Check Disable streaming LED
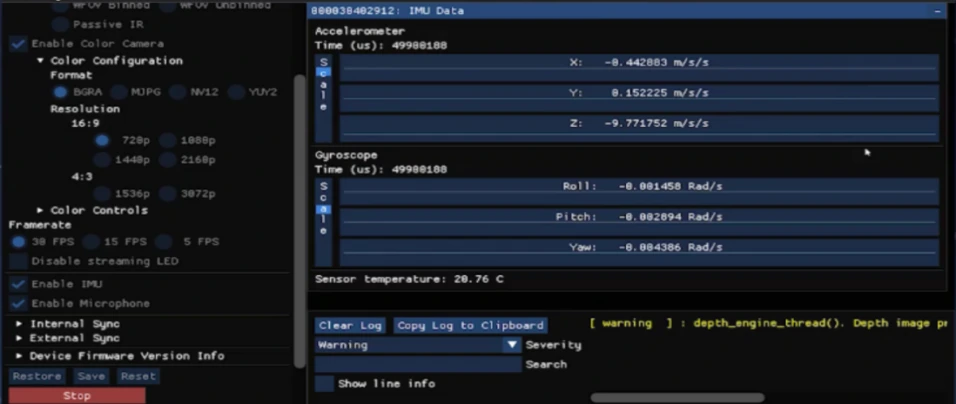This screenshot has height=404, width=956. (19, 261)
